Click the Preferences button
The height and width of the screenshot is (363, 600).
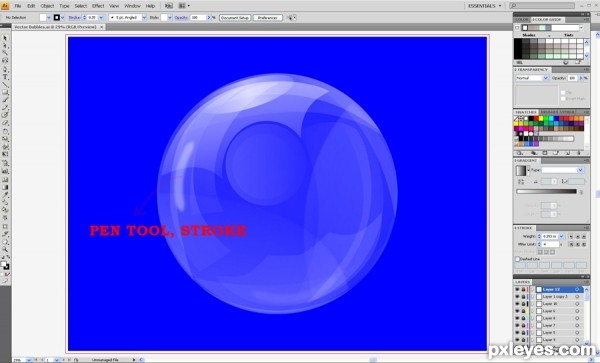click(x=267, y=18)
